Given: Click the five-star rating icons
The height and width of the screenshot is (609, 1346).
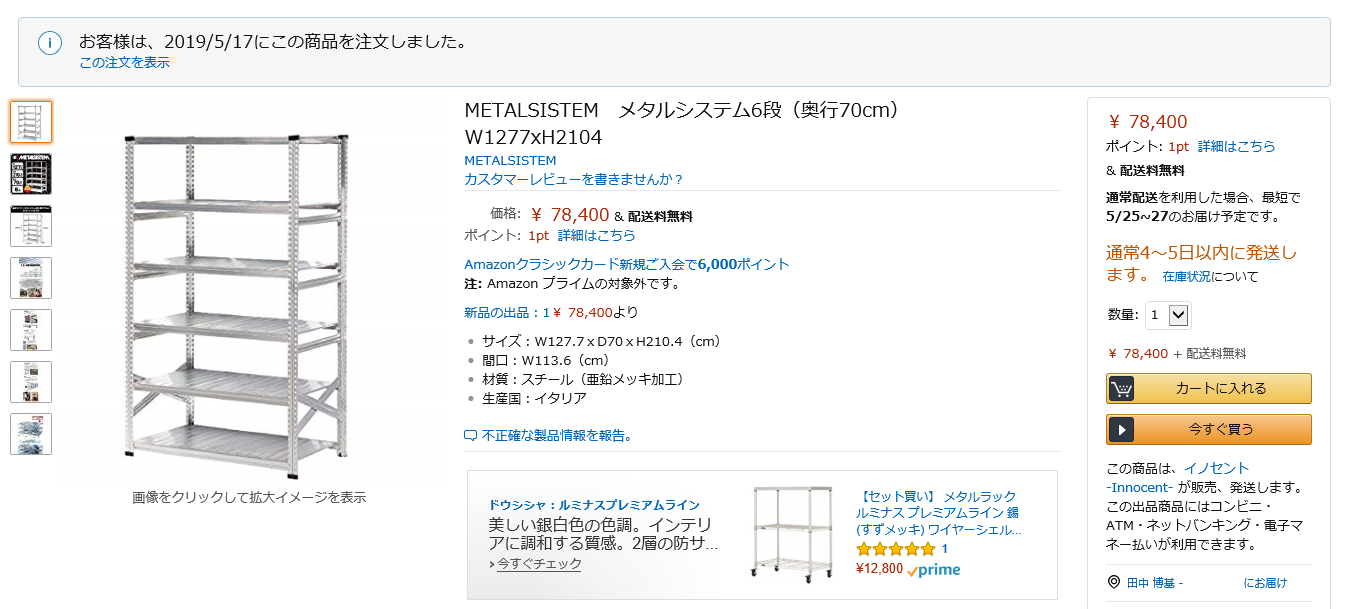Looking at the screenshot, I should pyautogui.click(x=895, y=549).
